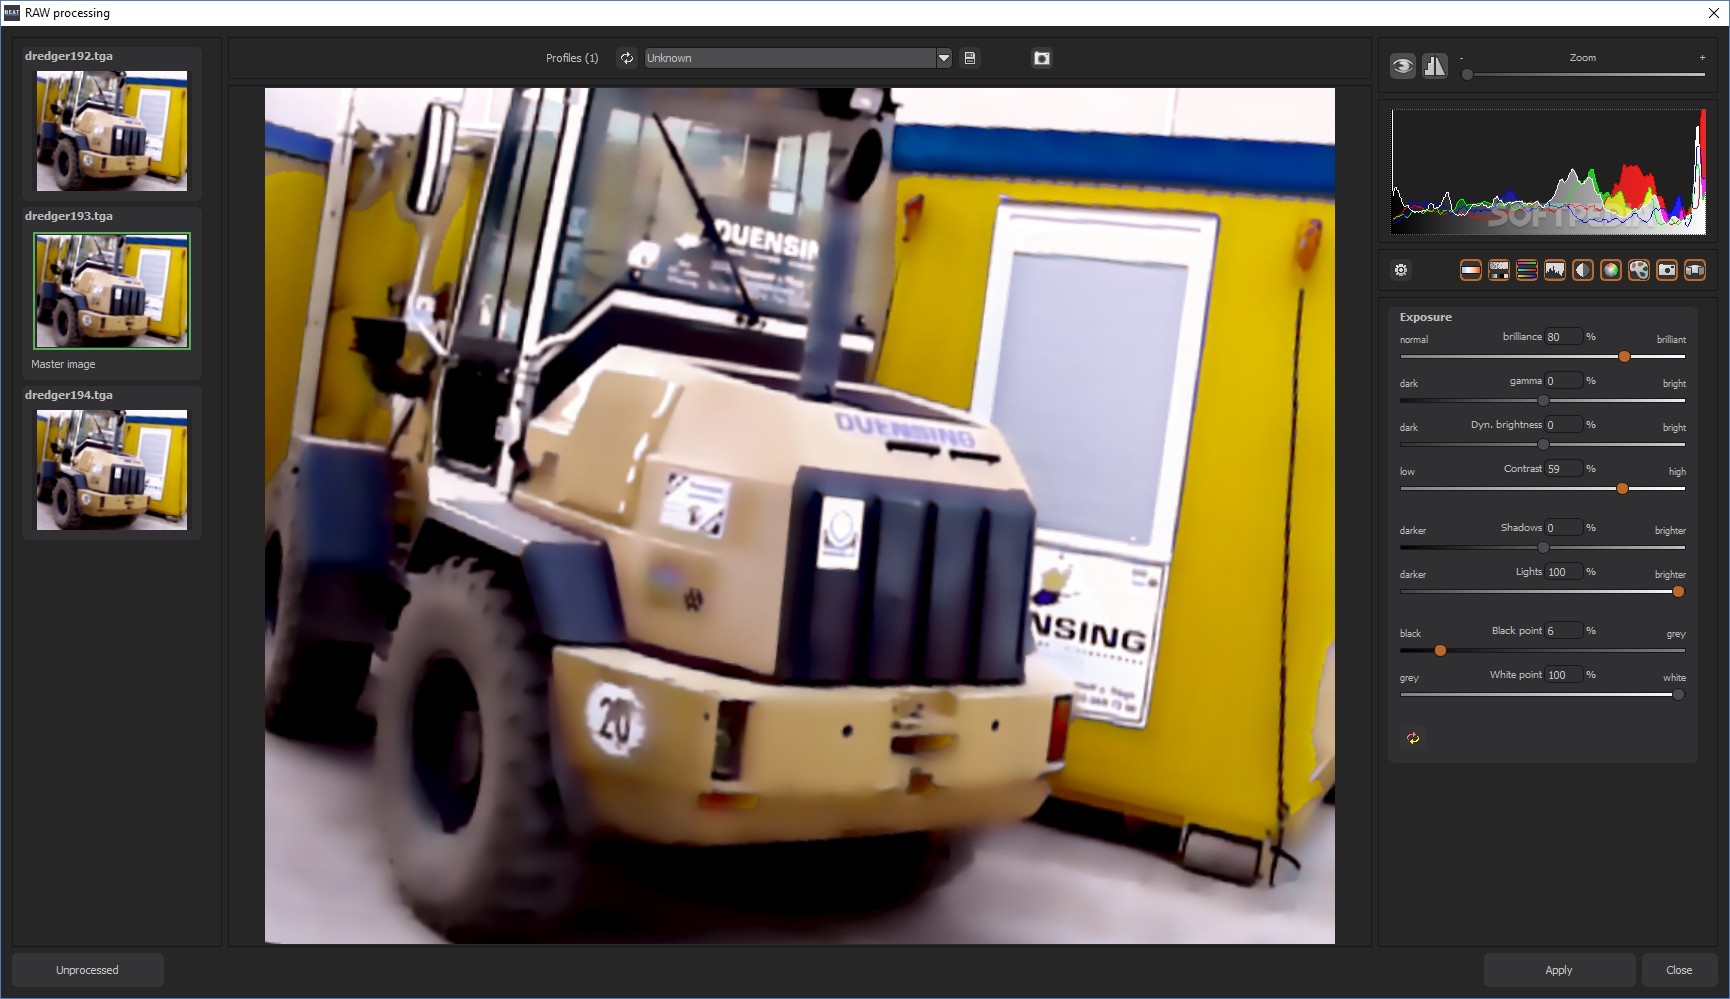Select the dredger192.tga thumbnail

click(112, 131)
